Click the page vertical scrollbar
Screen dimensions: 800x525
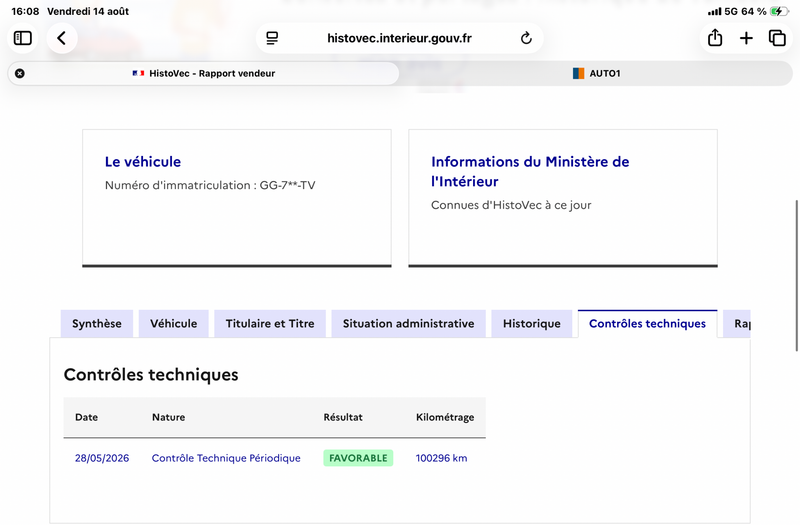click(797, 276)
